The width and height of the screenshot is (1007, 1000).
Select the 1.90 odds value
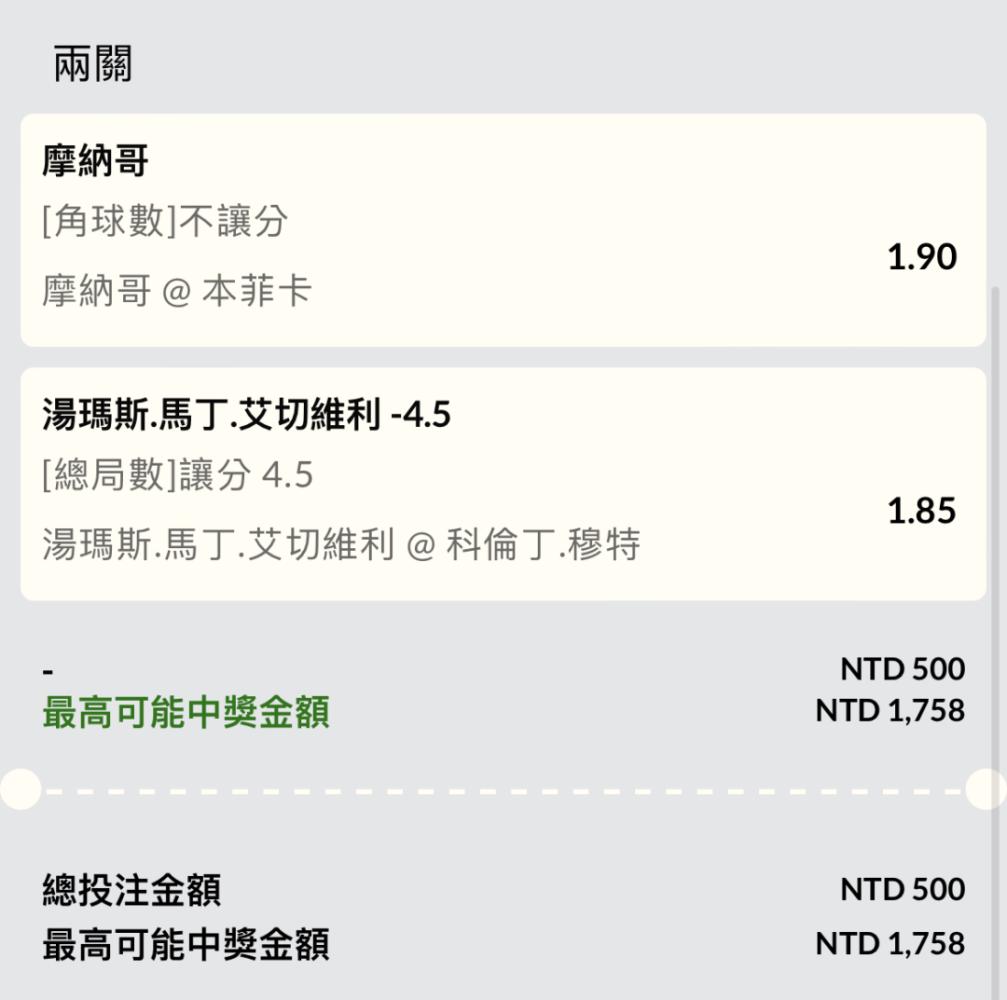[922, 257]
